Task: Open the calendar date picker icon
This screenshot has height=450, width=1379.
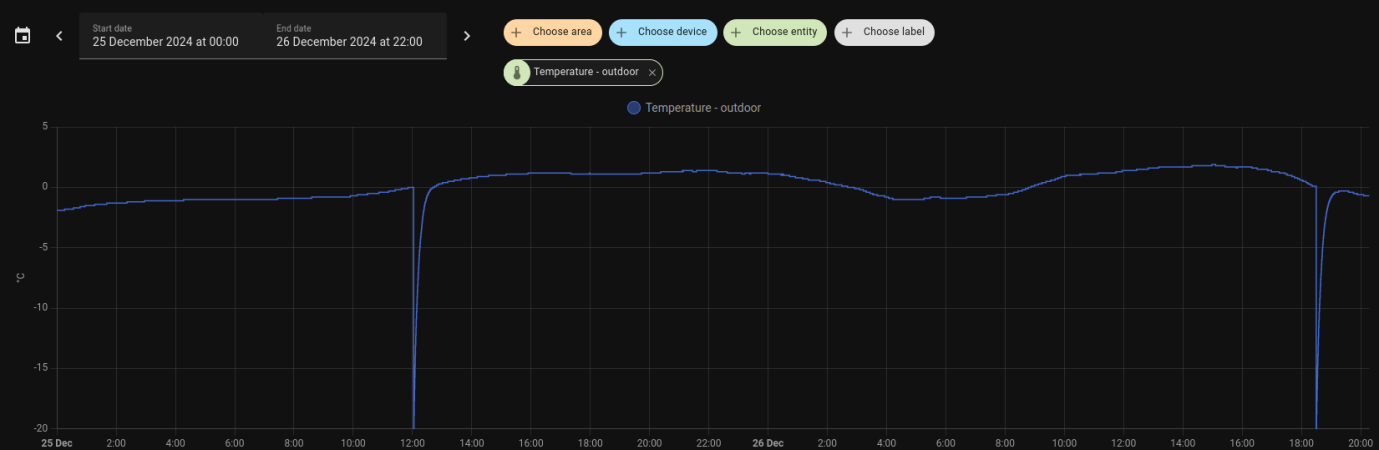Action: 22,36
